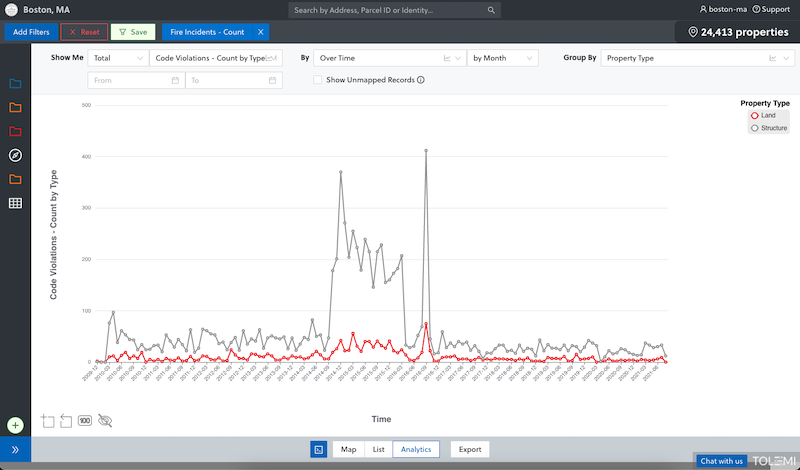This screenshot has width=800, height=470.
Task: Switch to the Map view tab
Action: pyautogui.click(x=348, y=450)
